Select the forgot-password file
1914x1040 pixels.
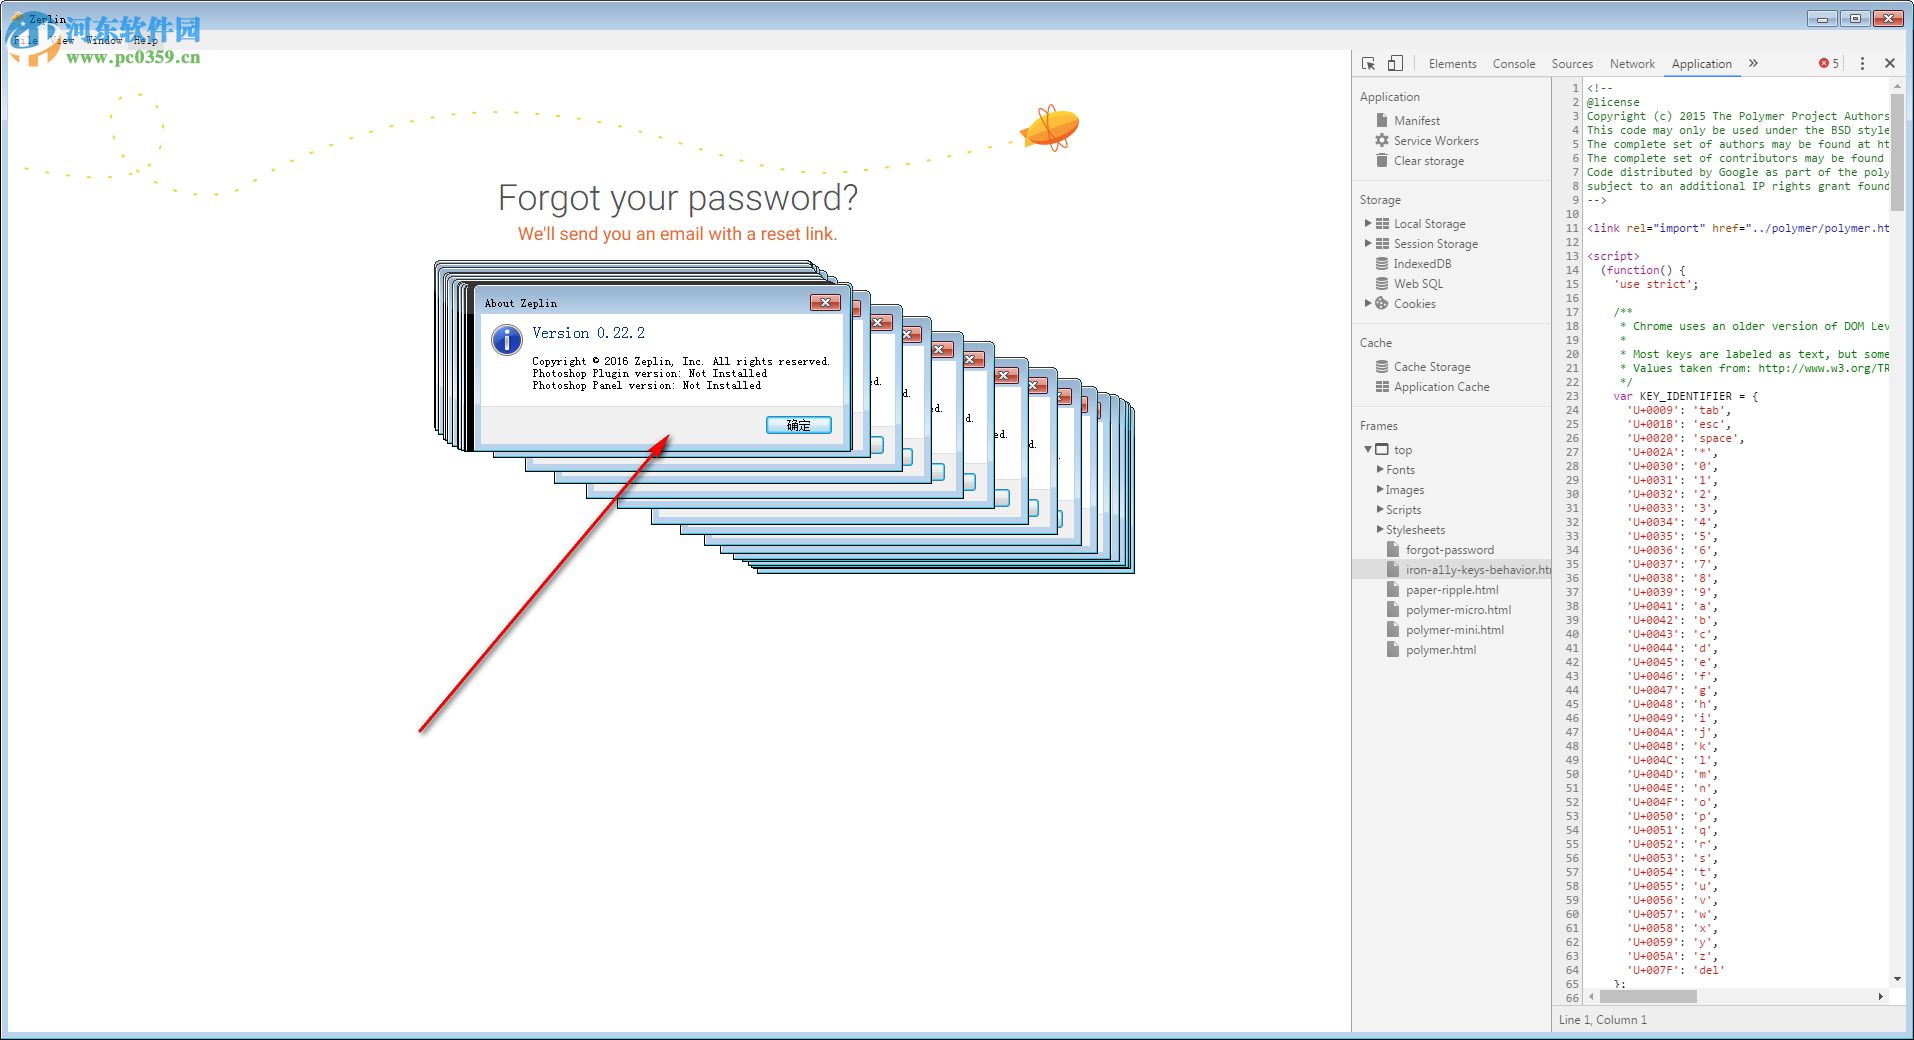[1449, 550]
